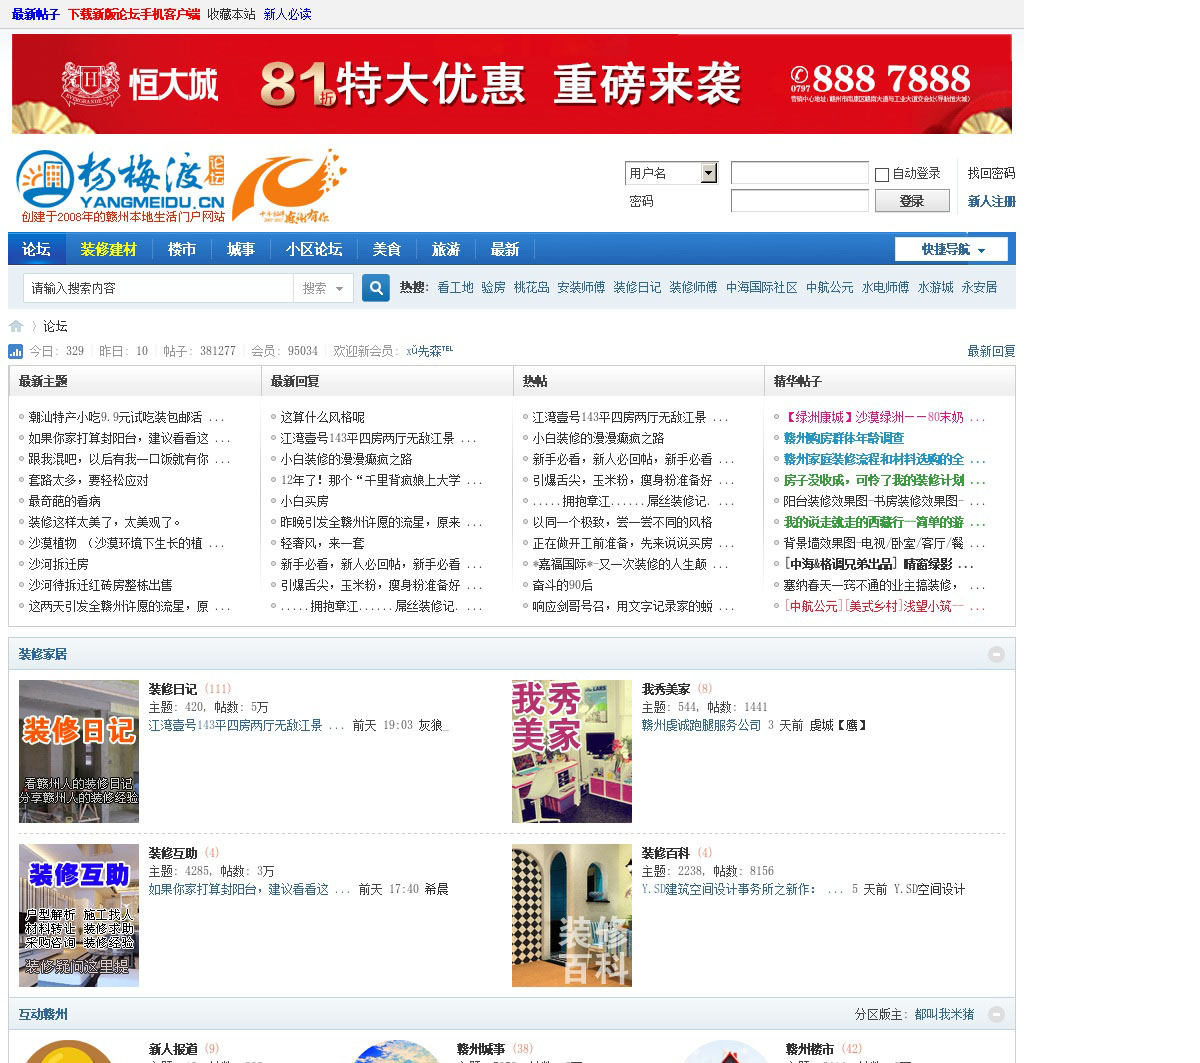Click hot search term 桃花岛
This screenshot has width=1200, height=1063.
(x=531, y=287)
